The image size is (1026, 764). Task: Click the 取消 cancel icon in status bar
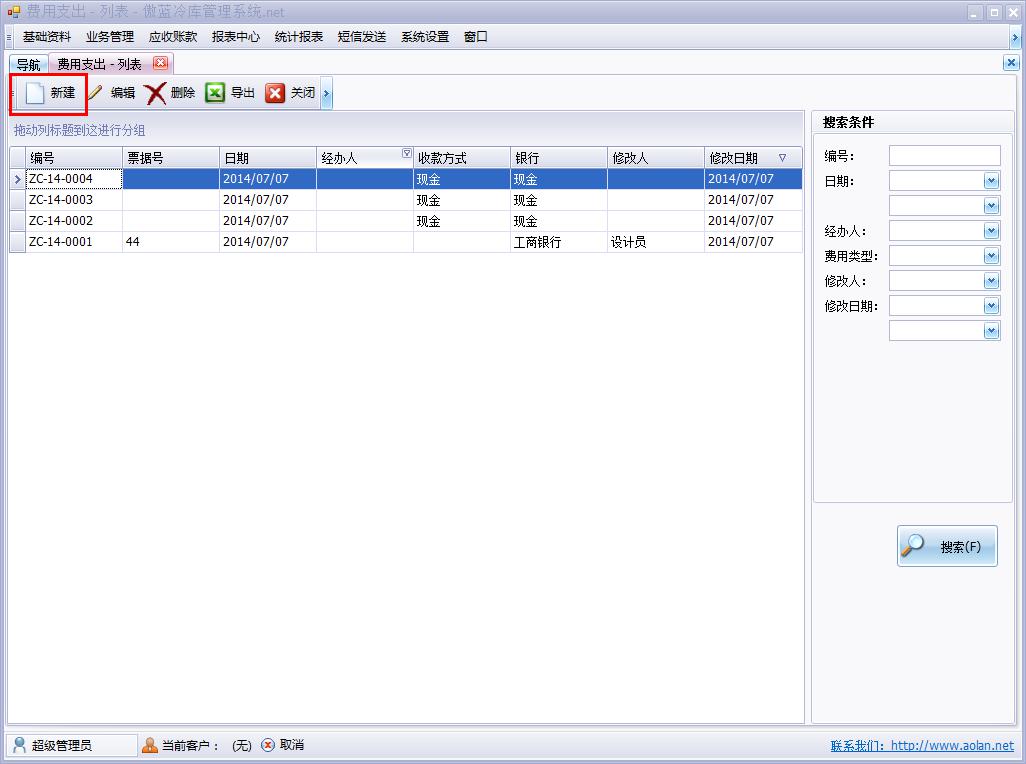[268, 745]
